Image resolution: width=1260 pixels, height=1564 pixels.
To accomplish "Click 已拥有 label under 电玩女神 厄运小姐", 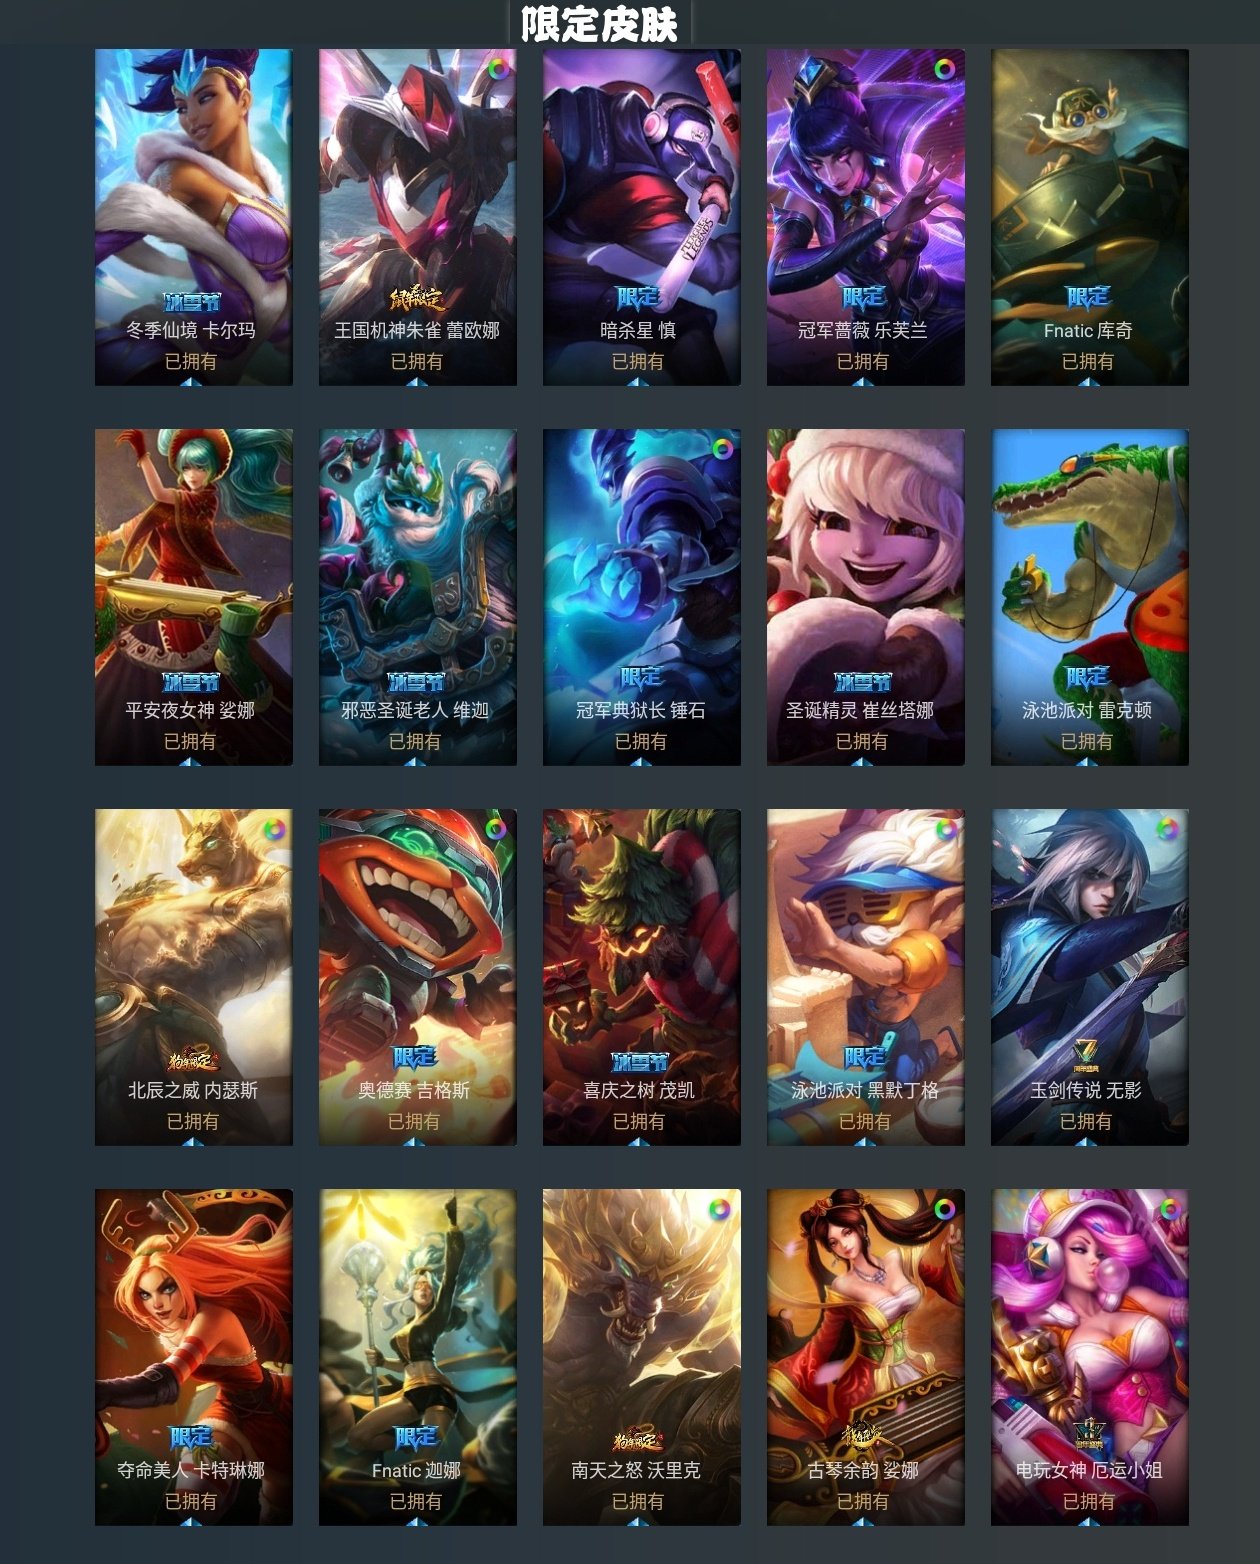I will tap(1088, 1501).
